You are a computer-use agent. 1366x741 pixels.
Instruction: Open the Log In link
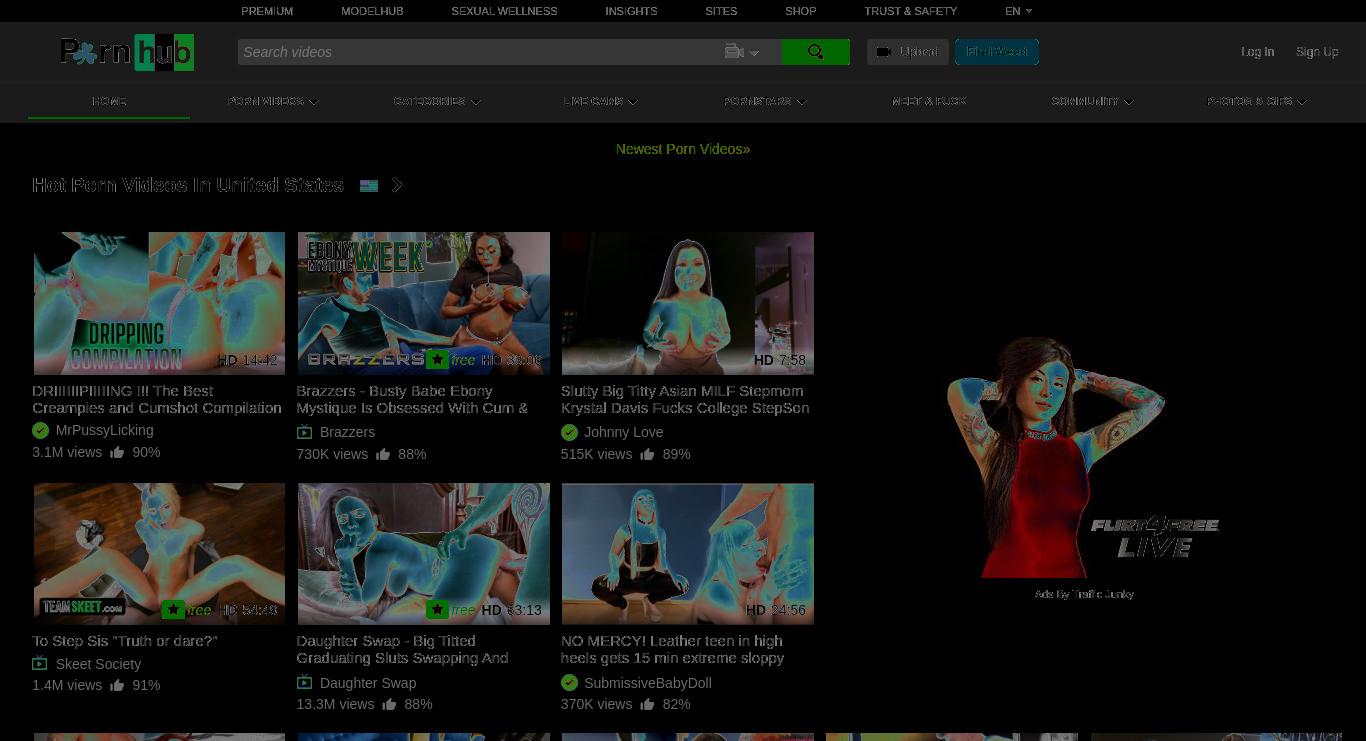pos(1257,52)
